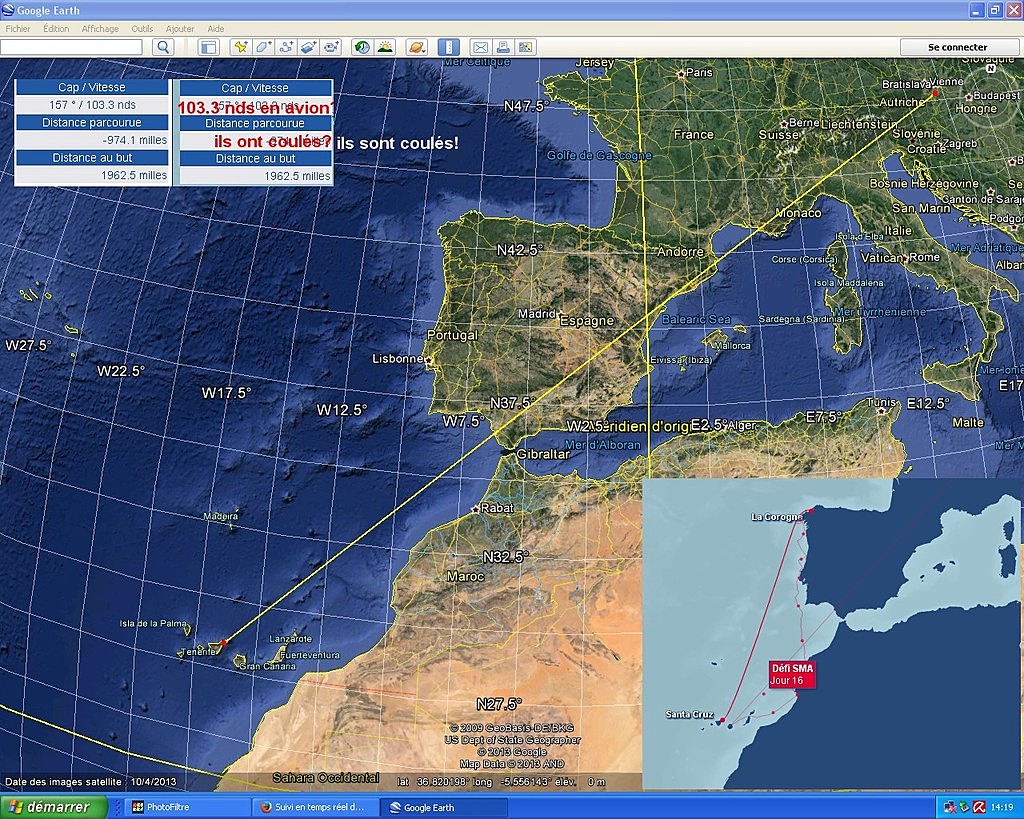This screenshot has height=819, width=1024.
Task: Switch to PhotoFiltre in the taskbar
Action: 187,807
